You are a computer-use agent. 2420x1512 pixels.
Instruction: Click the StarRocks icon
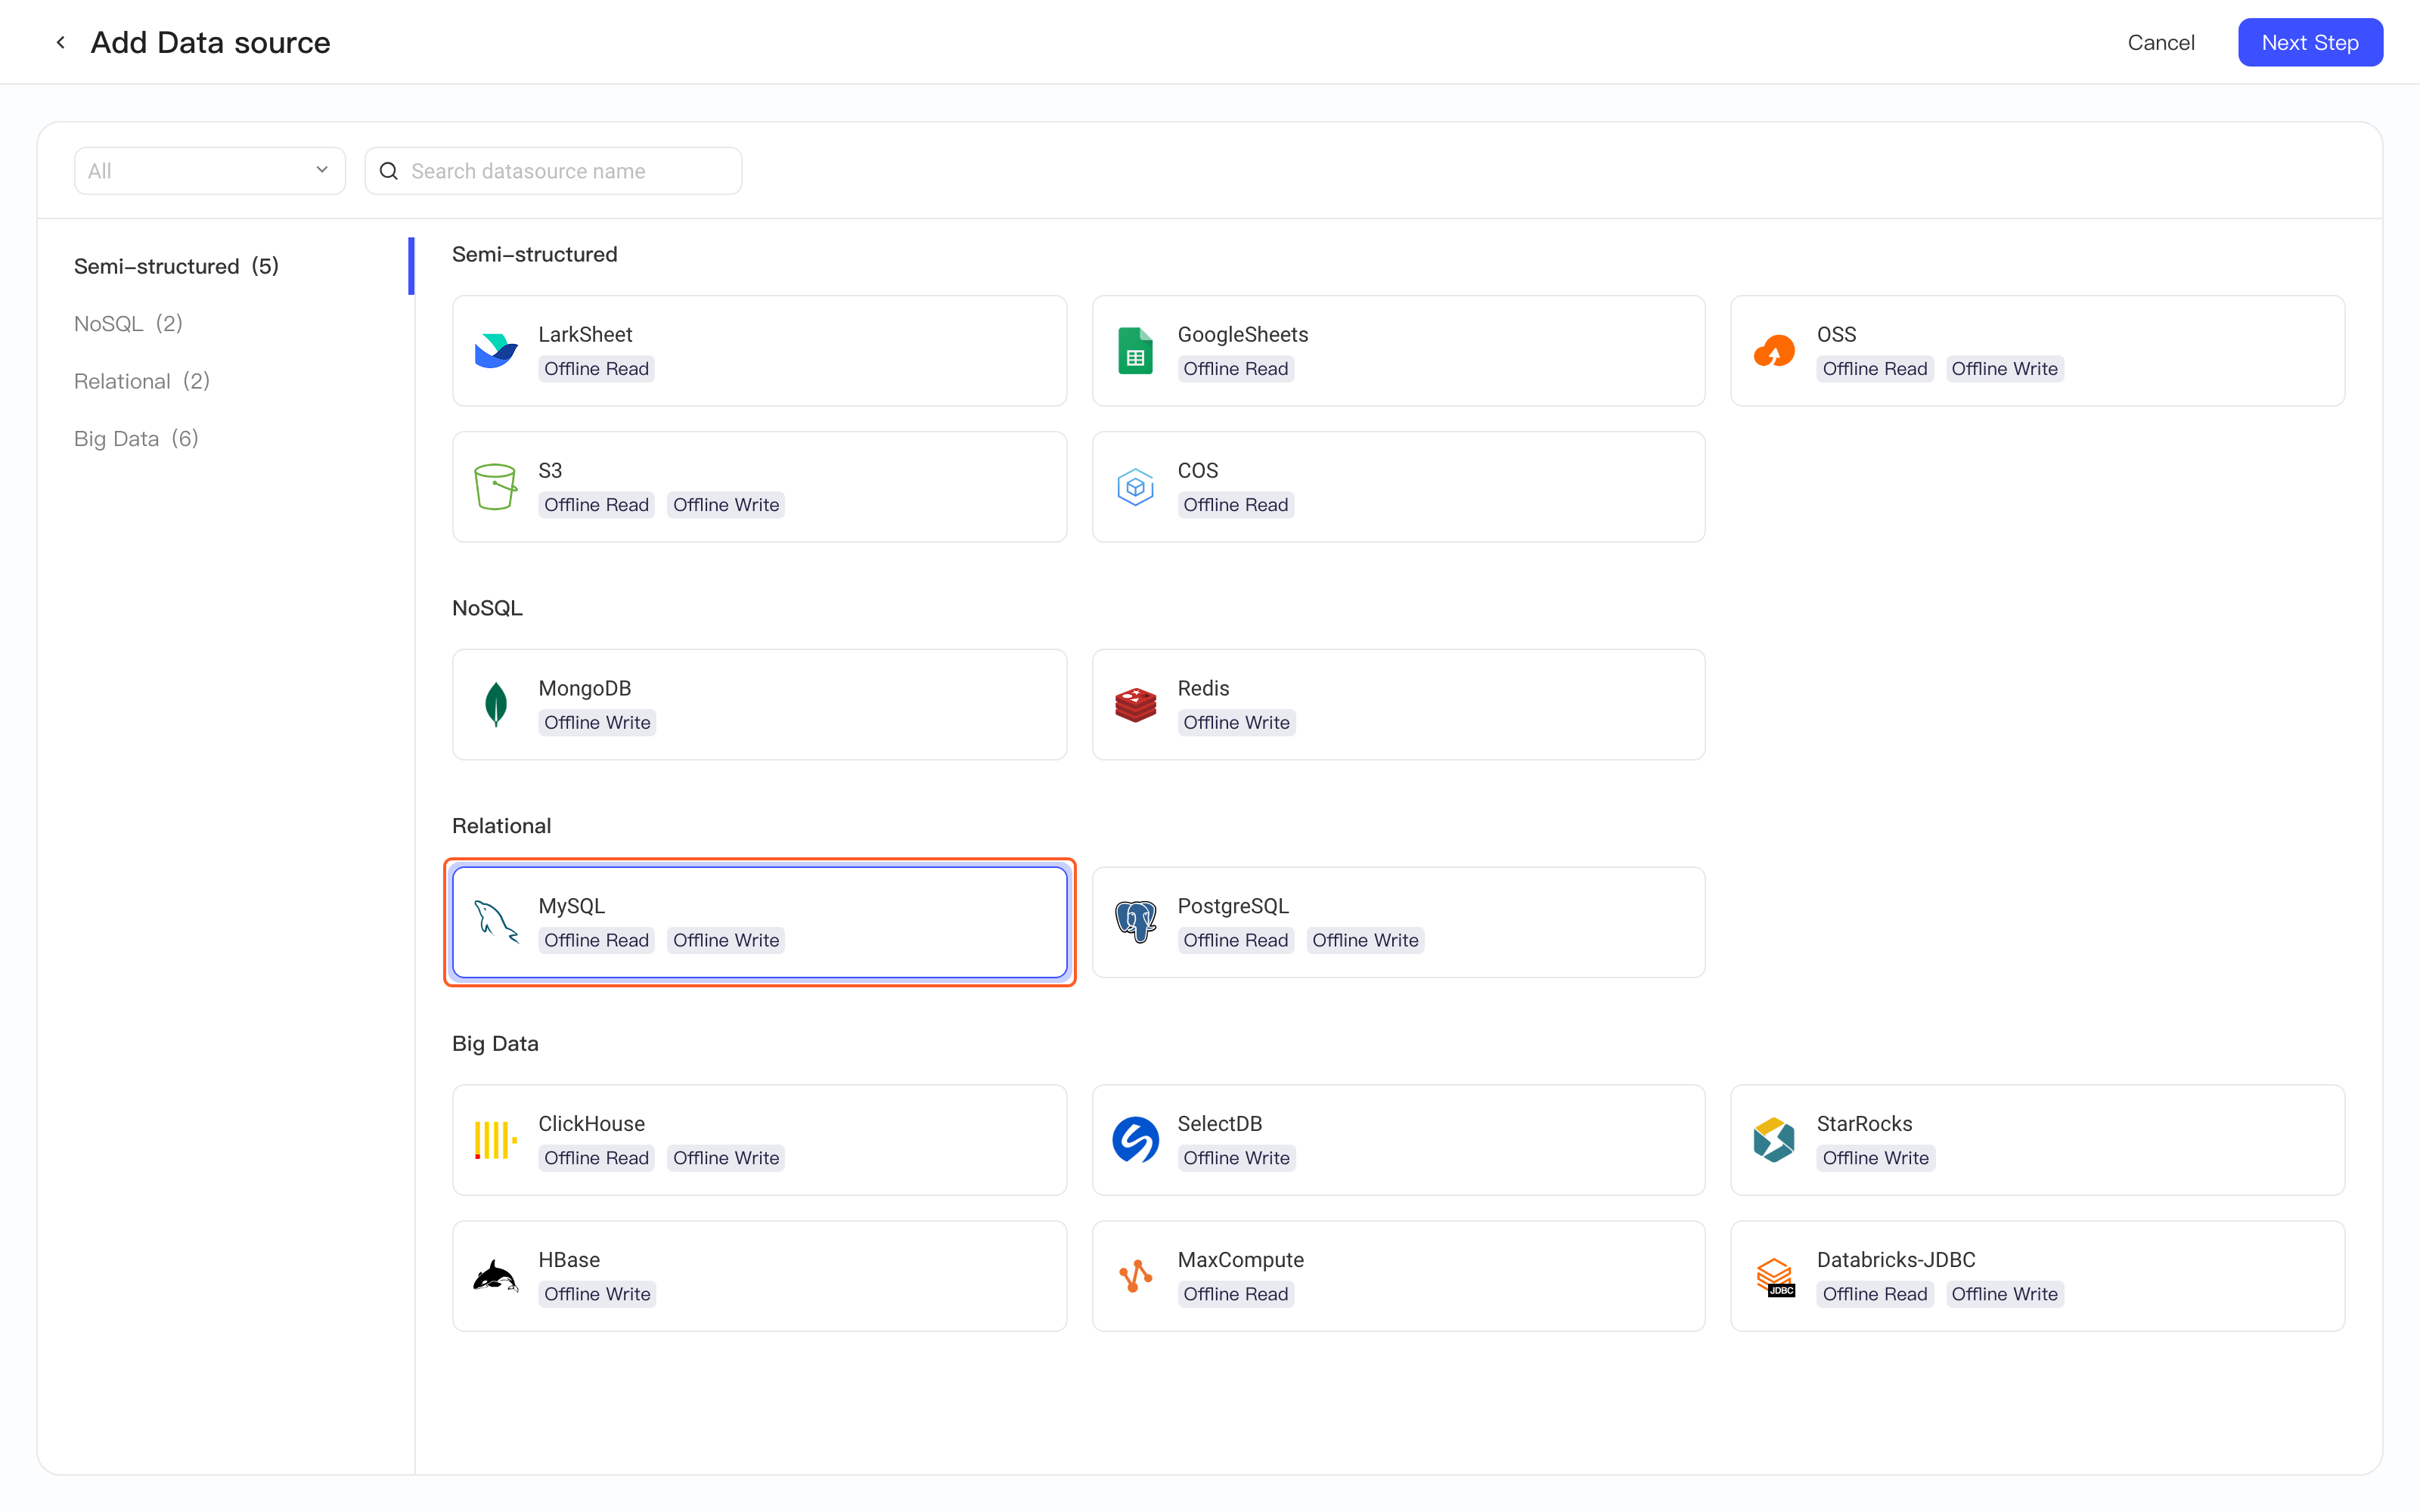1774,1140
